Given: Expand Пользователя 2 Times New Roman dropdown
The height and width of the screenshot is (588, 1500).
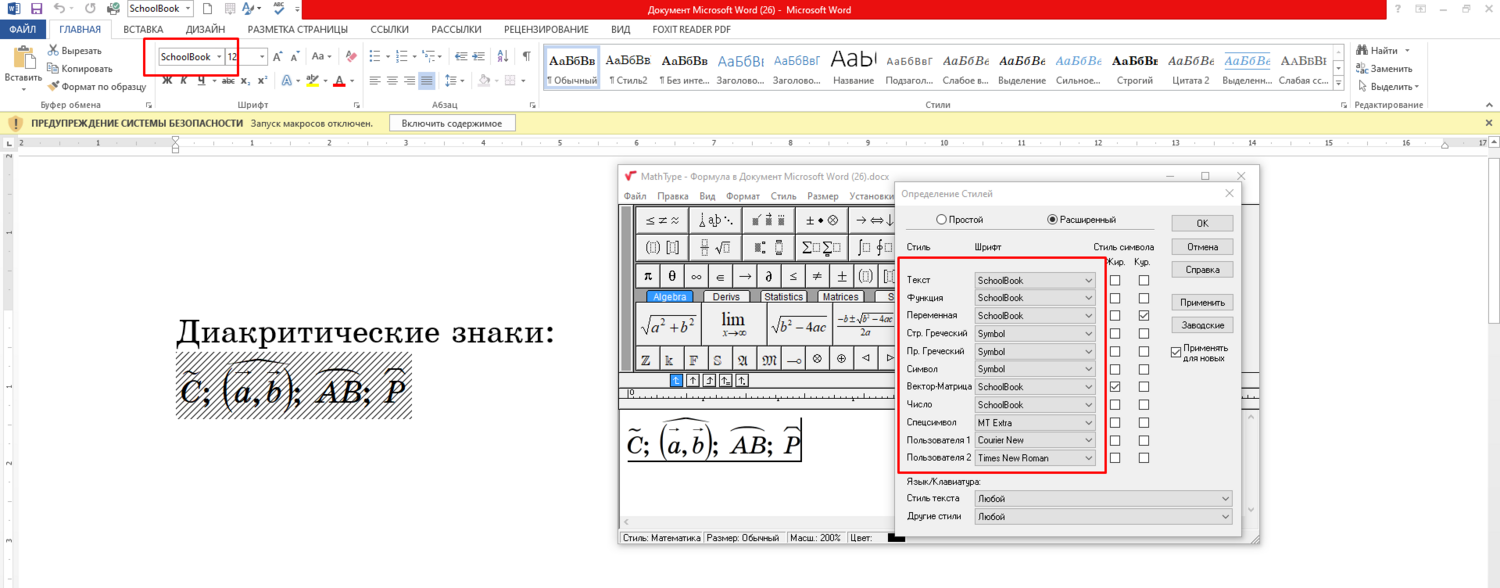Looking at the screenshot, I should pos(1089,458).
